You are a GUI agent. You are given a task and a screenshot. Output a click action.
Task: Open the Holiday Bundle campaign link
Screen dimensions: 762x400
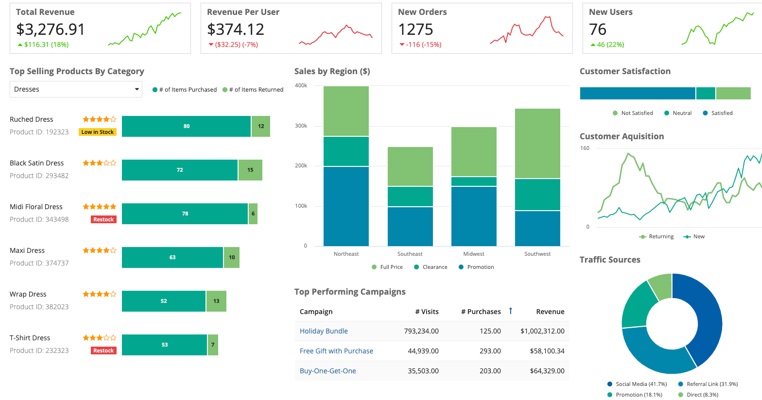[x=324, y=331]
